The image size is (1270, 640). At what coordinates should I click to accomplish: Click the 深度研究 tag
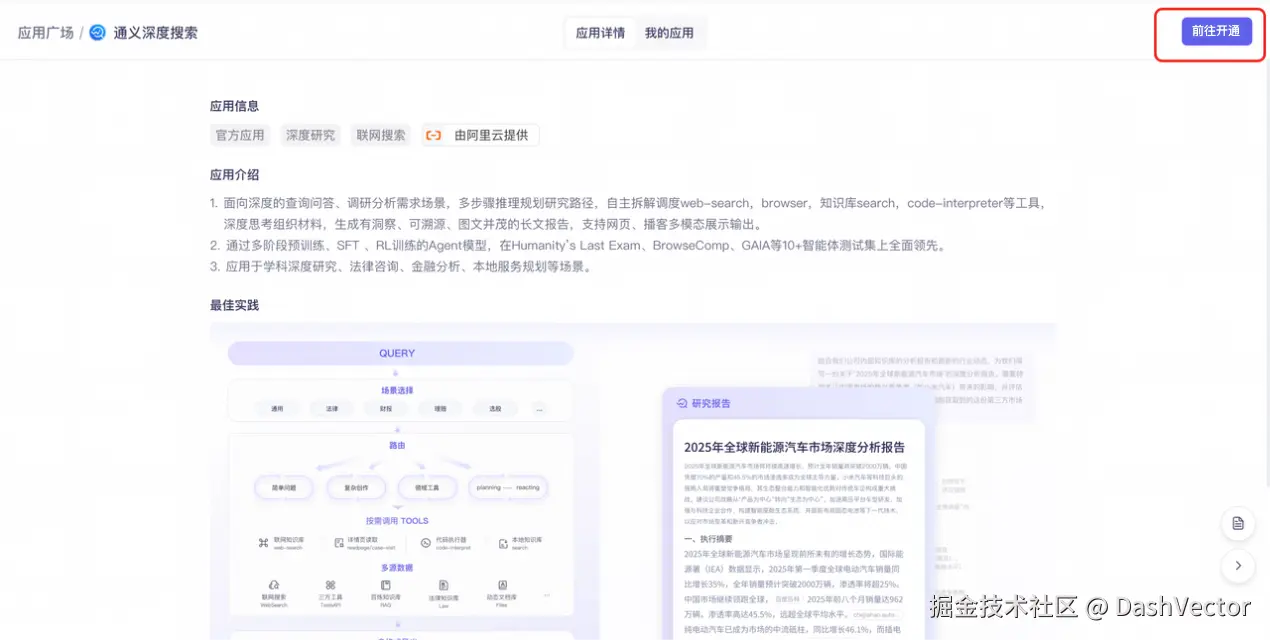tap(310, 135)
